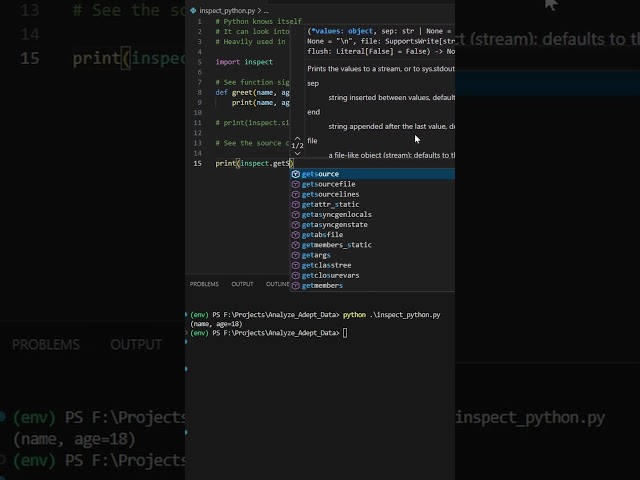Show next signature with down chevron
This screenshot has width=640, height=480.
click(x=297, y=153)
